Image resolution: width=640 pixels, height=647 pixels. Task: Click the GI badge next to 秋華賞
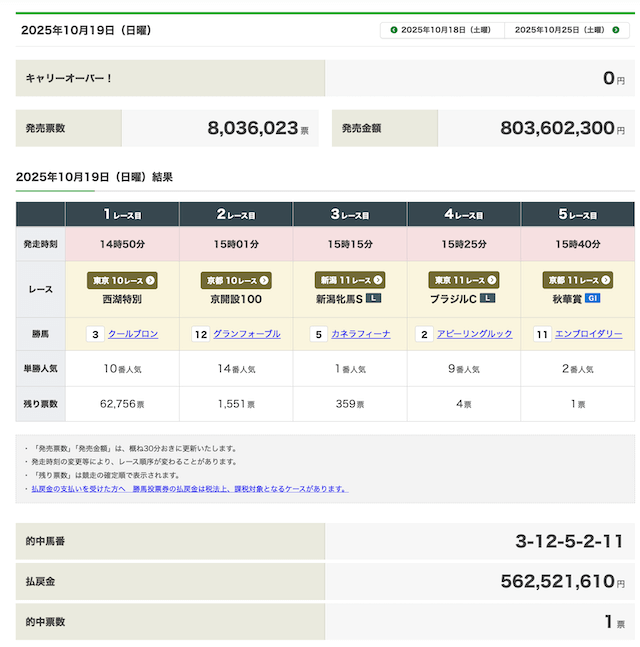592,298
